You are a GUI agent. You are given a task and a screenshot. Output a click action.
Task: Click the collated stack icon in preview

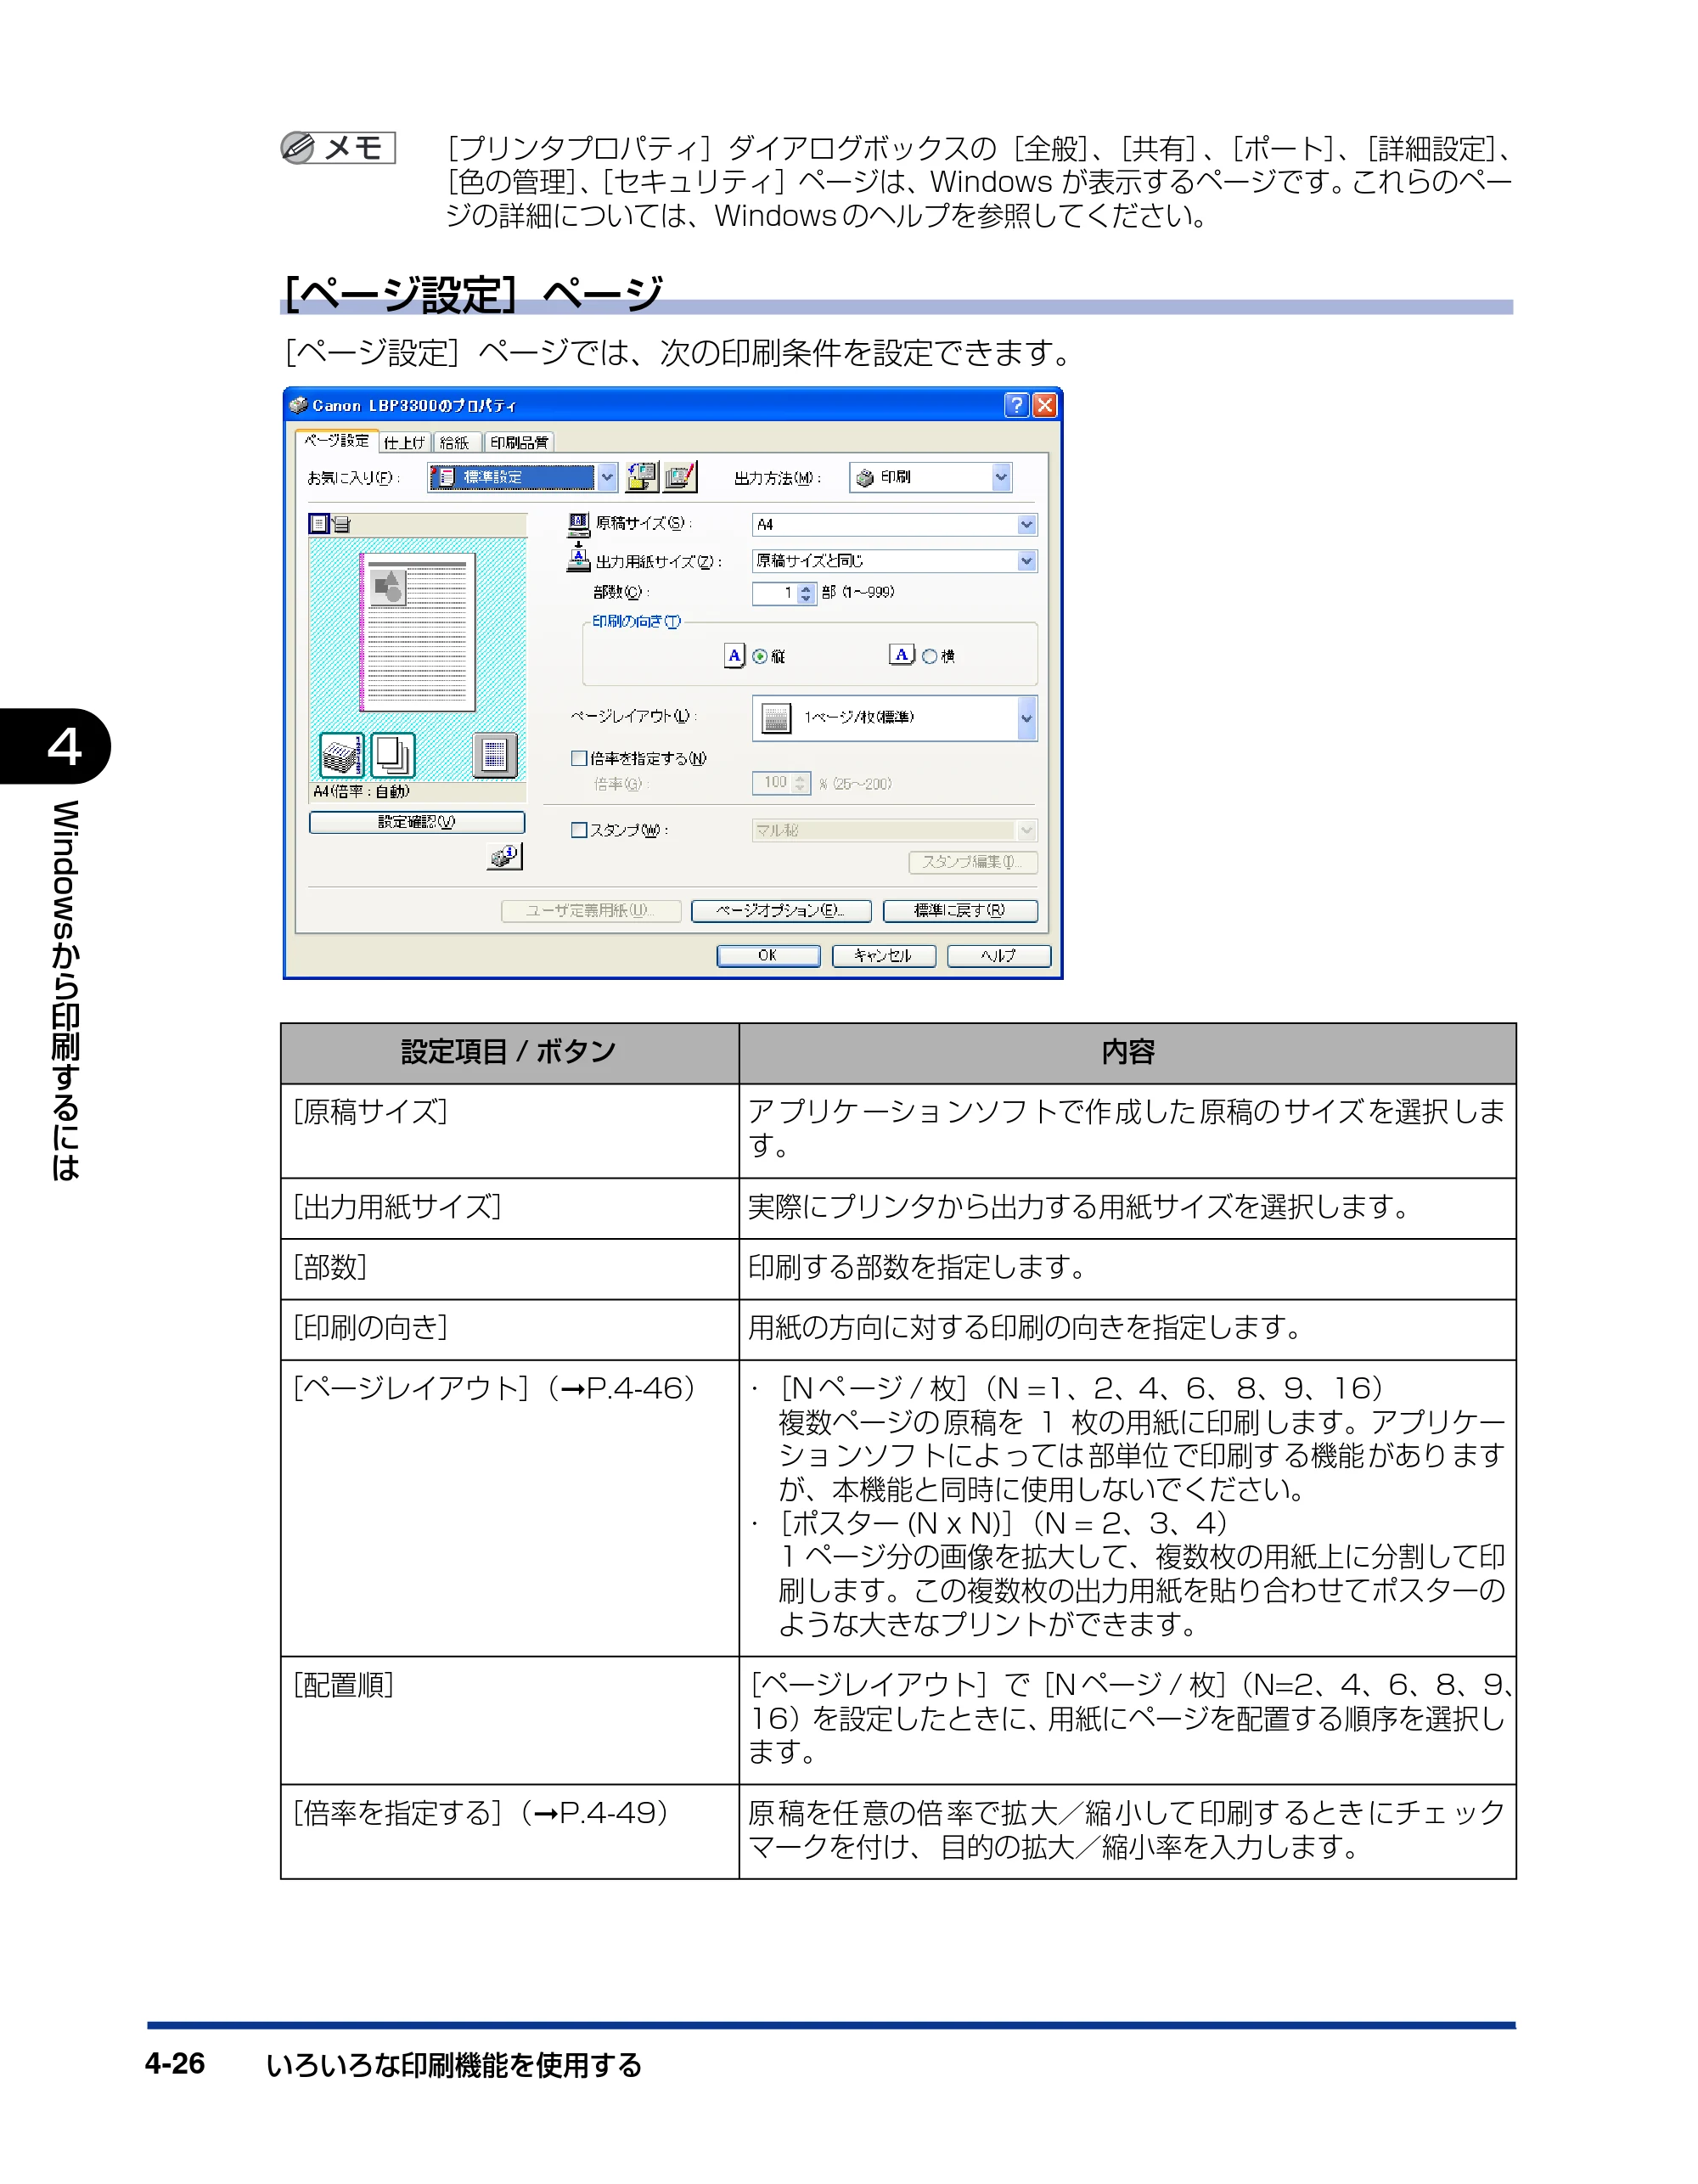(341, 755)
